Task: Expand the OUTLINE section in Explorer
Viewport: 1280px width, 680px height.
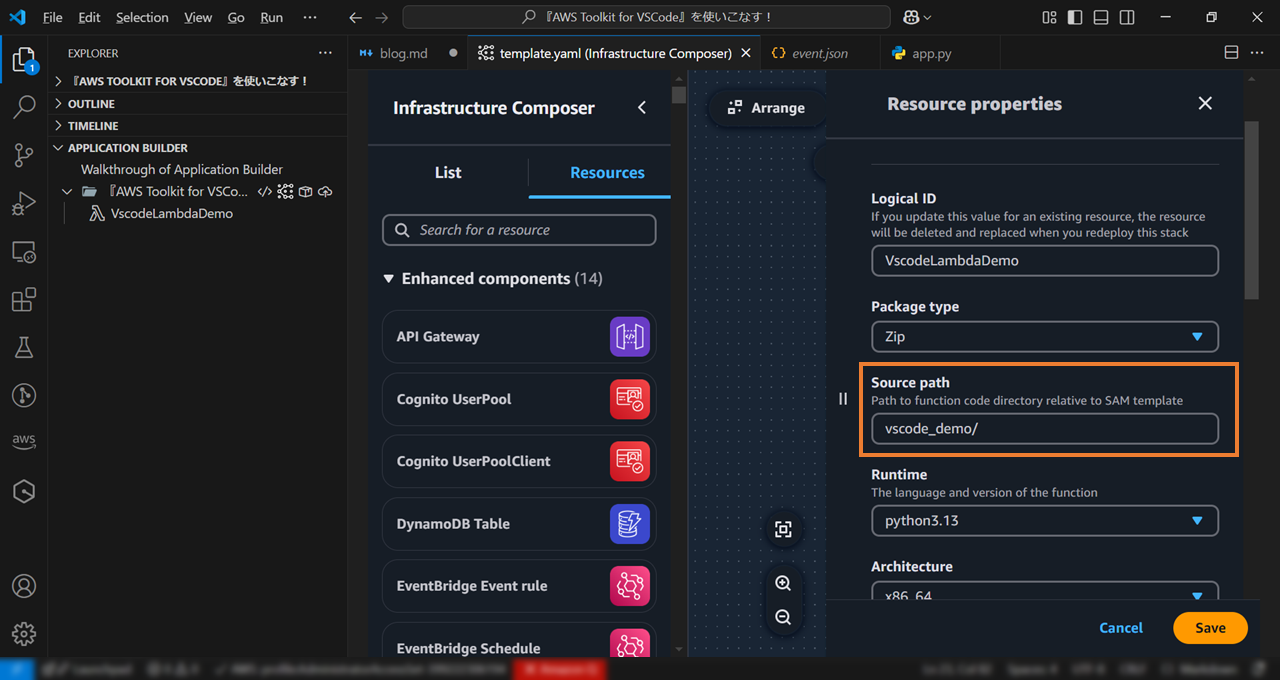Action: 90,103
